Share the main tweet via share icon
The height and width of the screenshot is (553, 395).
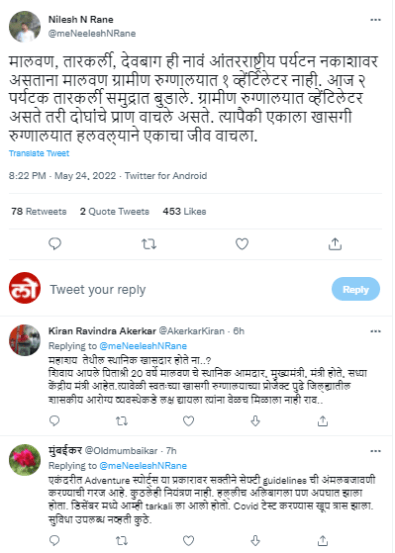335,244
